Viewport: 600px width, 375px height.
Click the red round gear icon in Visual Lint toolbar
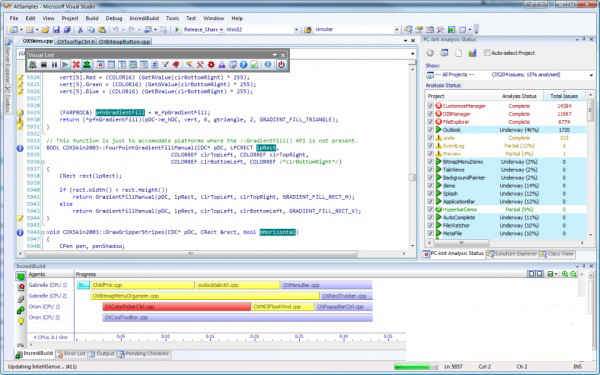coord(211,65)
